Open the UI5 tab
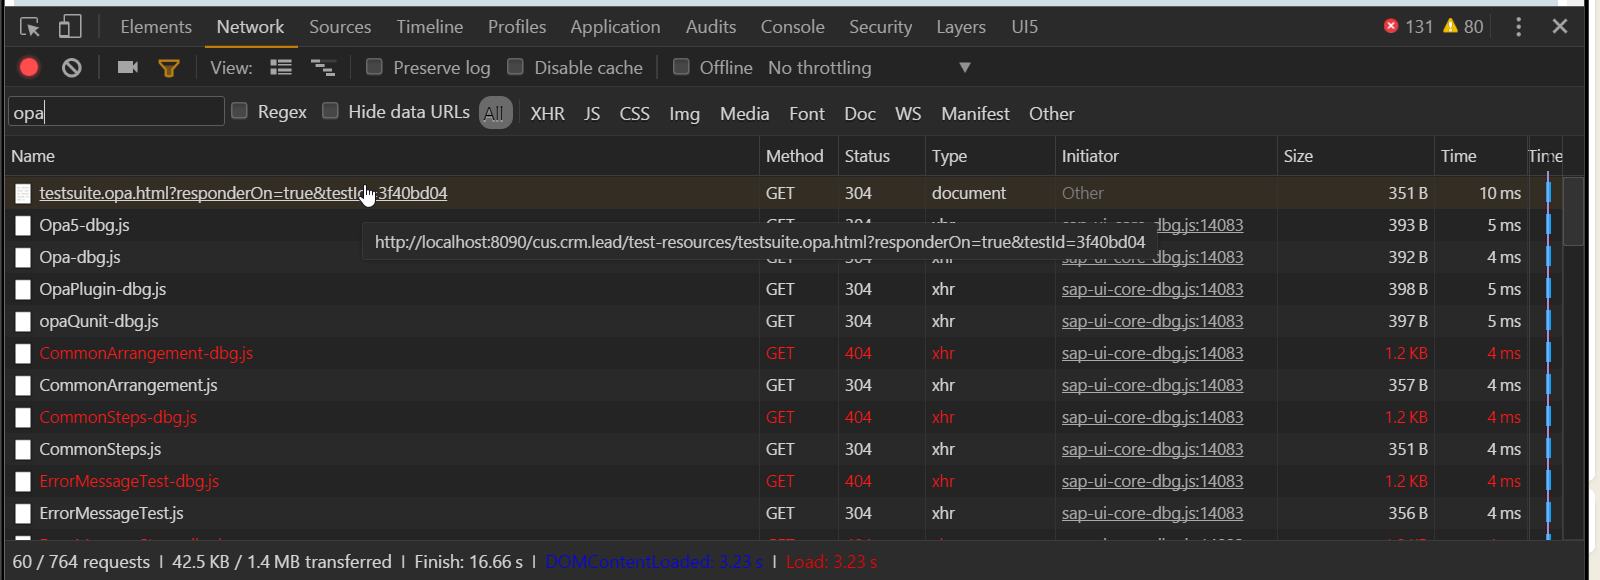 pyautogui.click(x=1024, y=27)
